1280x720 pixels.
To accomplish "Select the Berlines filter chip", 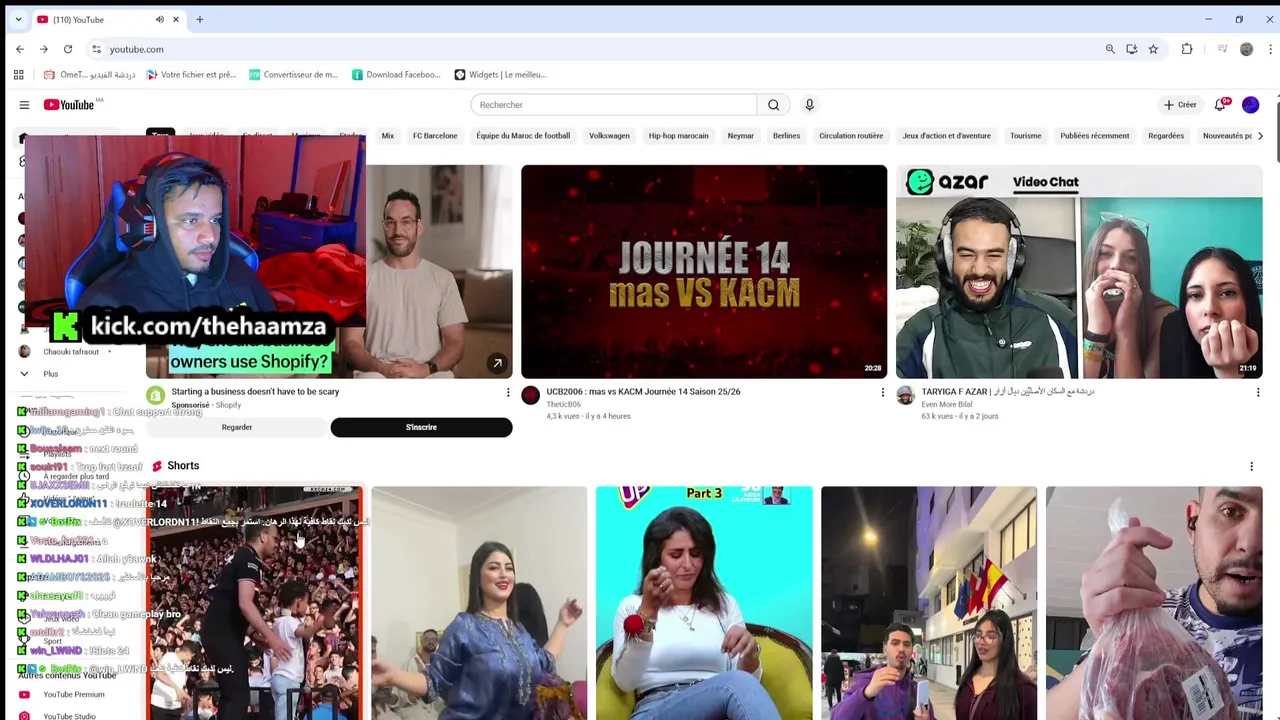I will pos(786,136).
